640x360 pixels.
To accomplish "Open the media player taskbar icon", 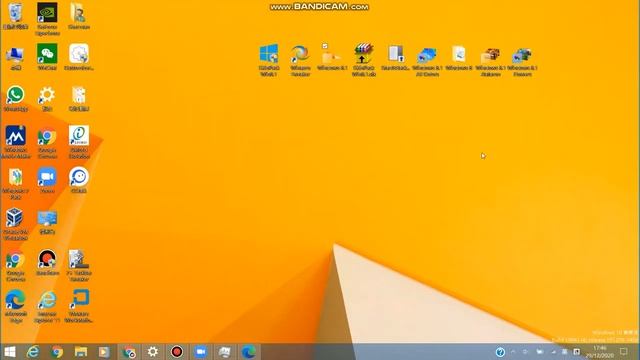I will coord(104,352).
